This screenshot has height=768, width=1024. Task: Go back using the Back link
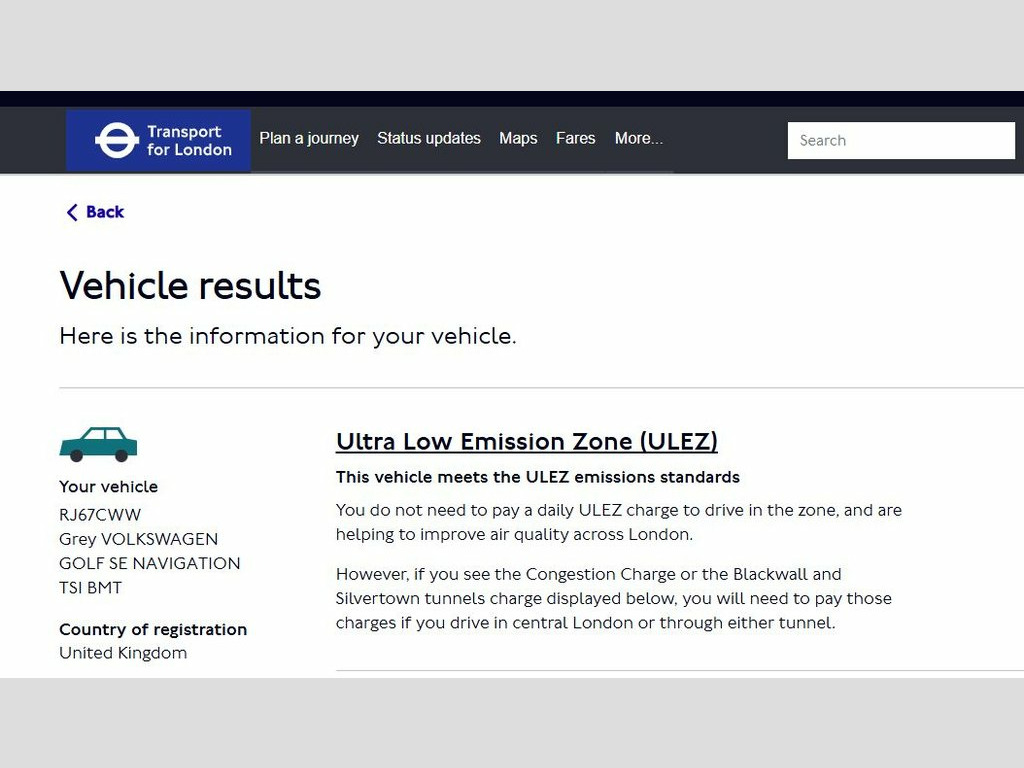[105, 212]
